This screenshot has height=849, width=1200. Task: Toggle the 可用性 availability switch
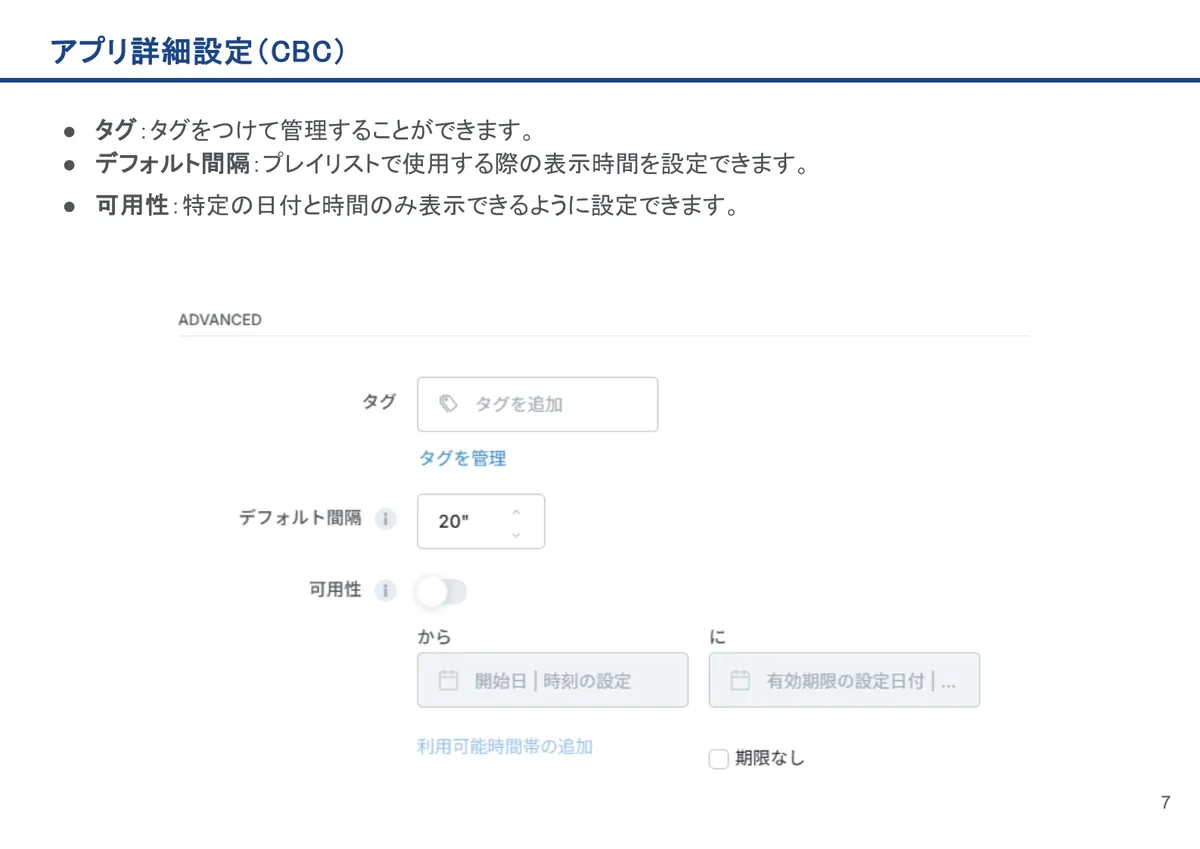pyautogui.click(x=441, y=592)
